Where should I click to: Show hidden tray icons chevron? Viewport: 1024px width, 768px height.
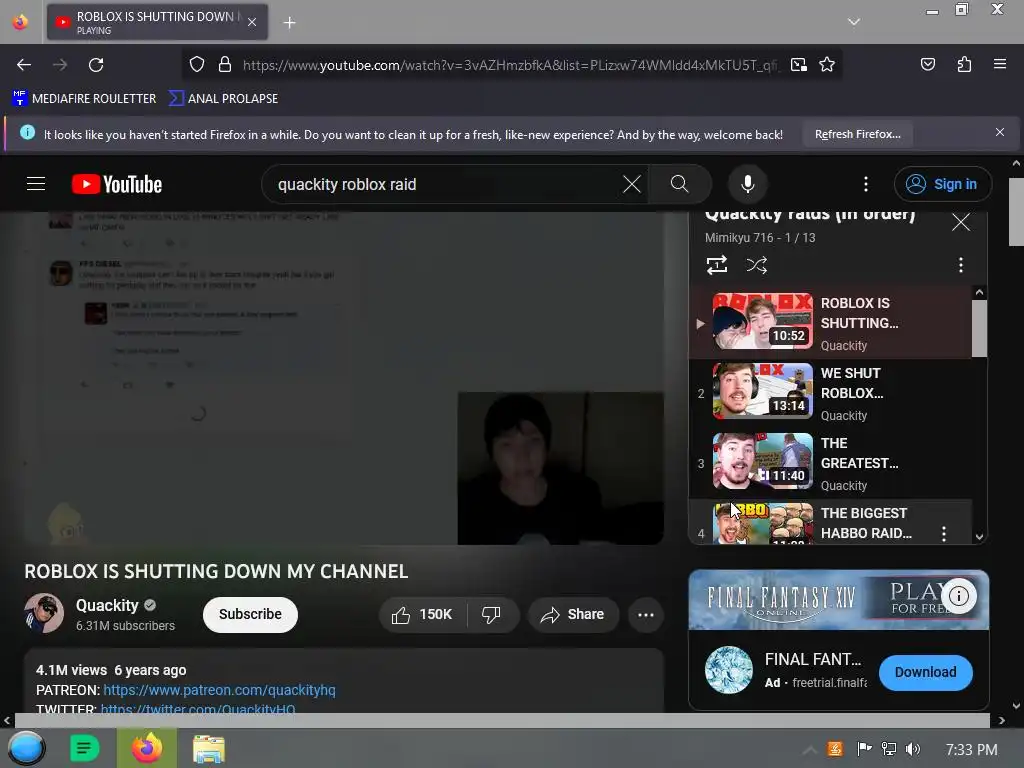click(809, 750)
